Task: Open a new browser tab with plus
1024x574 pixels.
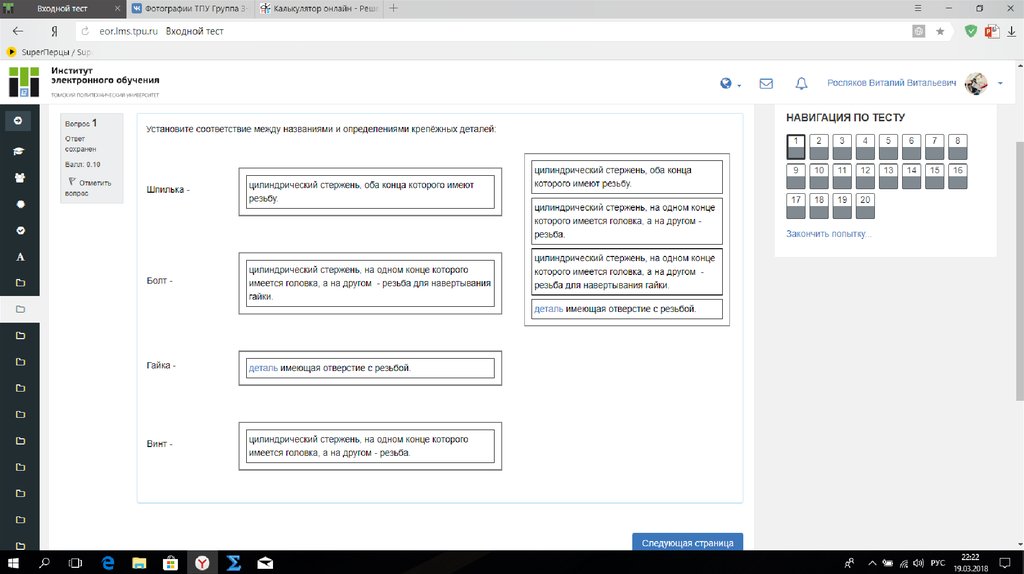Action: 393,8
